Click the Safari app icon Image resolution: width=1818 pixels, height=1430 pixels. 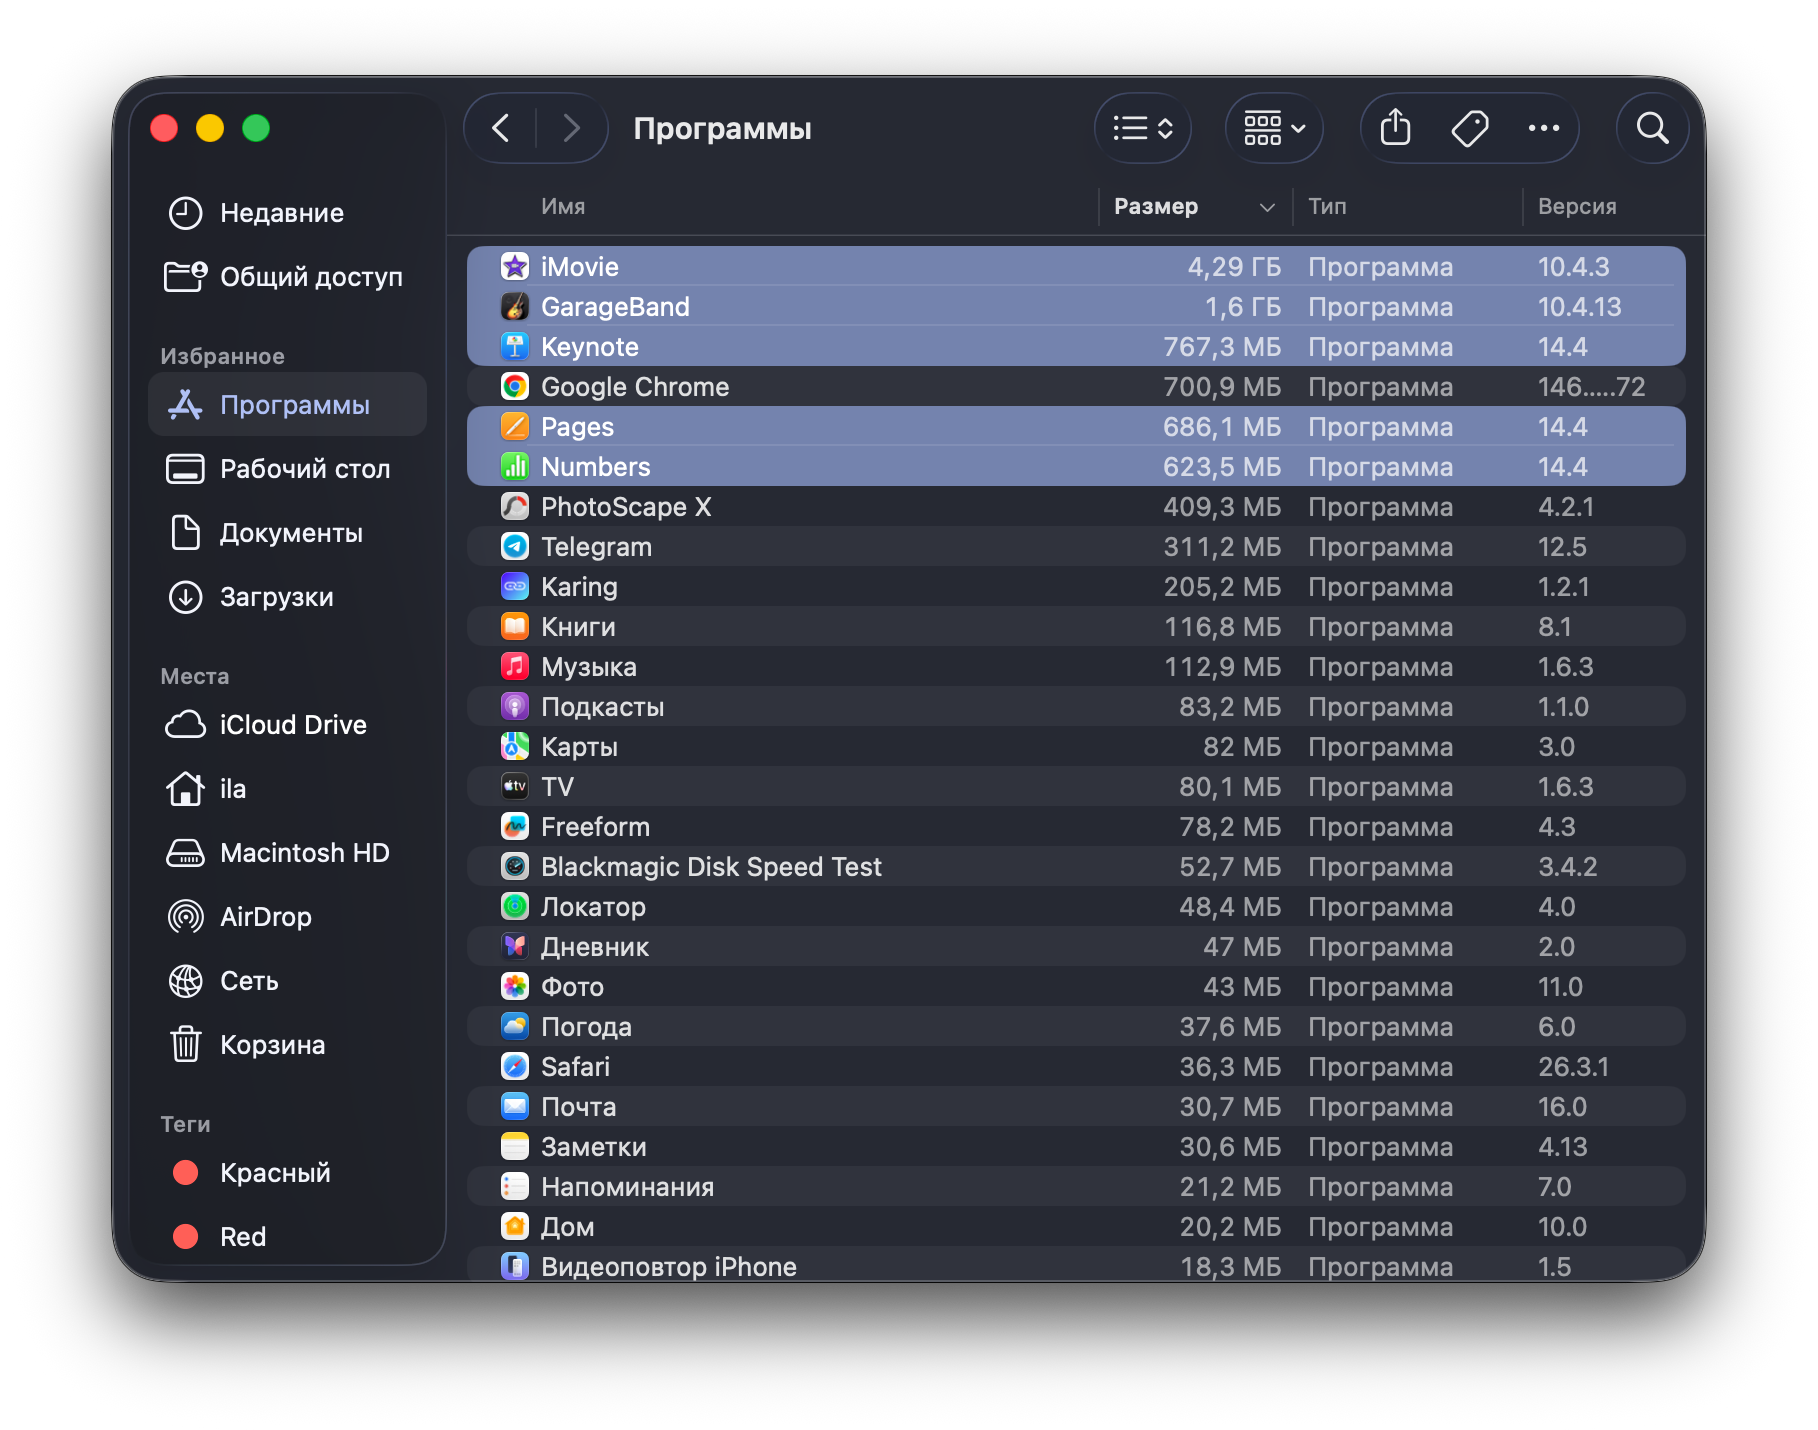[515, 1067]
